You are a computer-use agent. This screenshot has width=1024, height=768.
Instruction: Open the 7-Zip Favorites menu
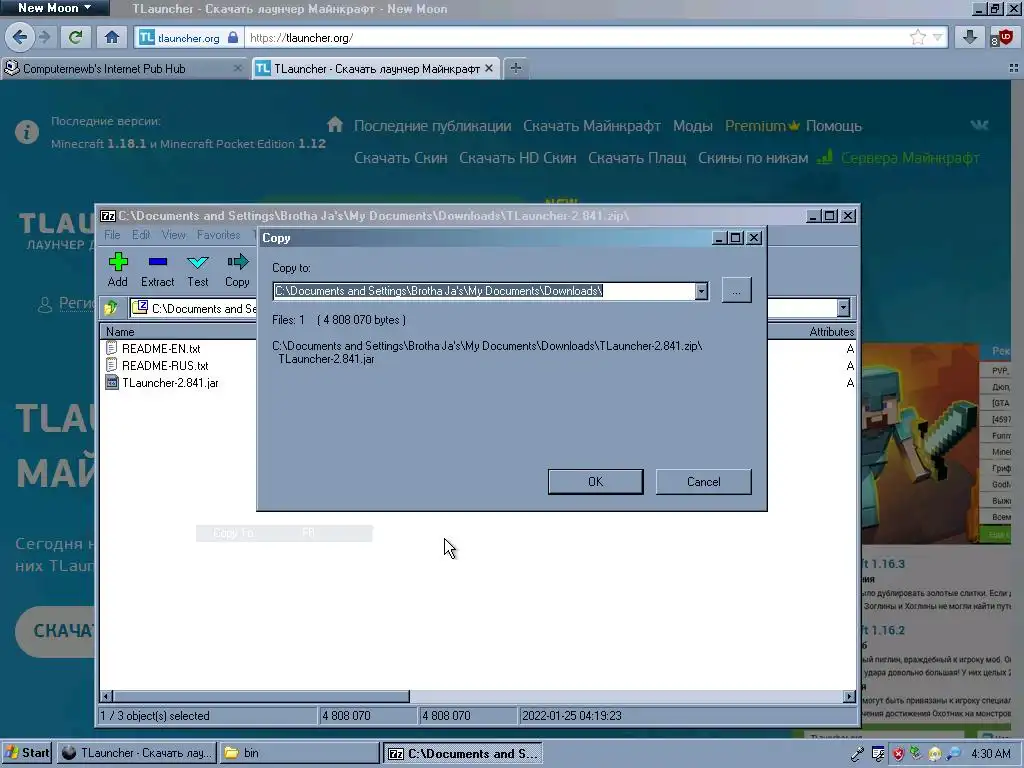[x=218, y=235]
